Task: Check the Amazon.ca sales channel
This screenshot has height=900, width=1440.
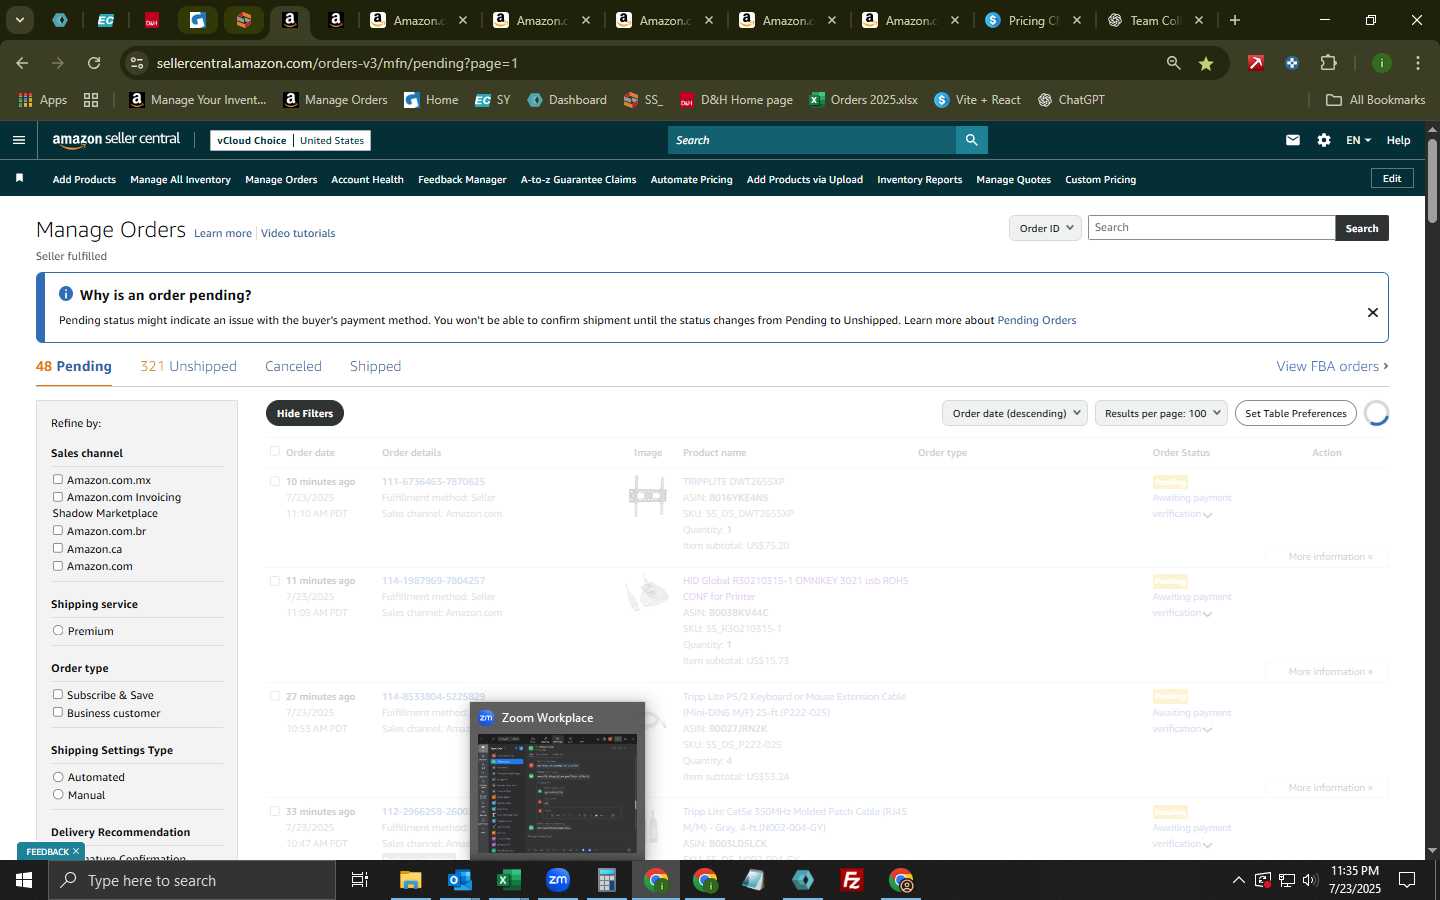Action: pos(58,548)
